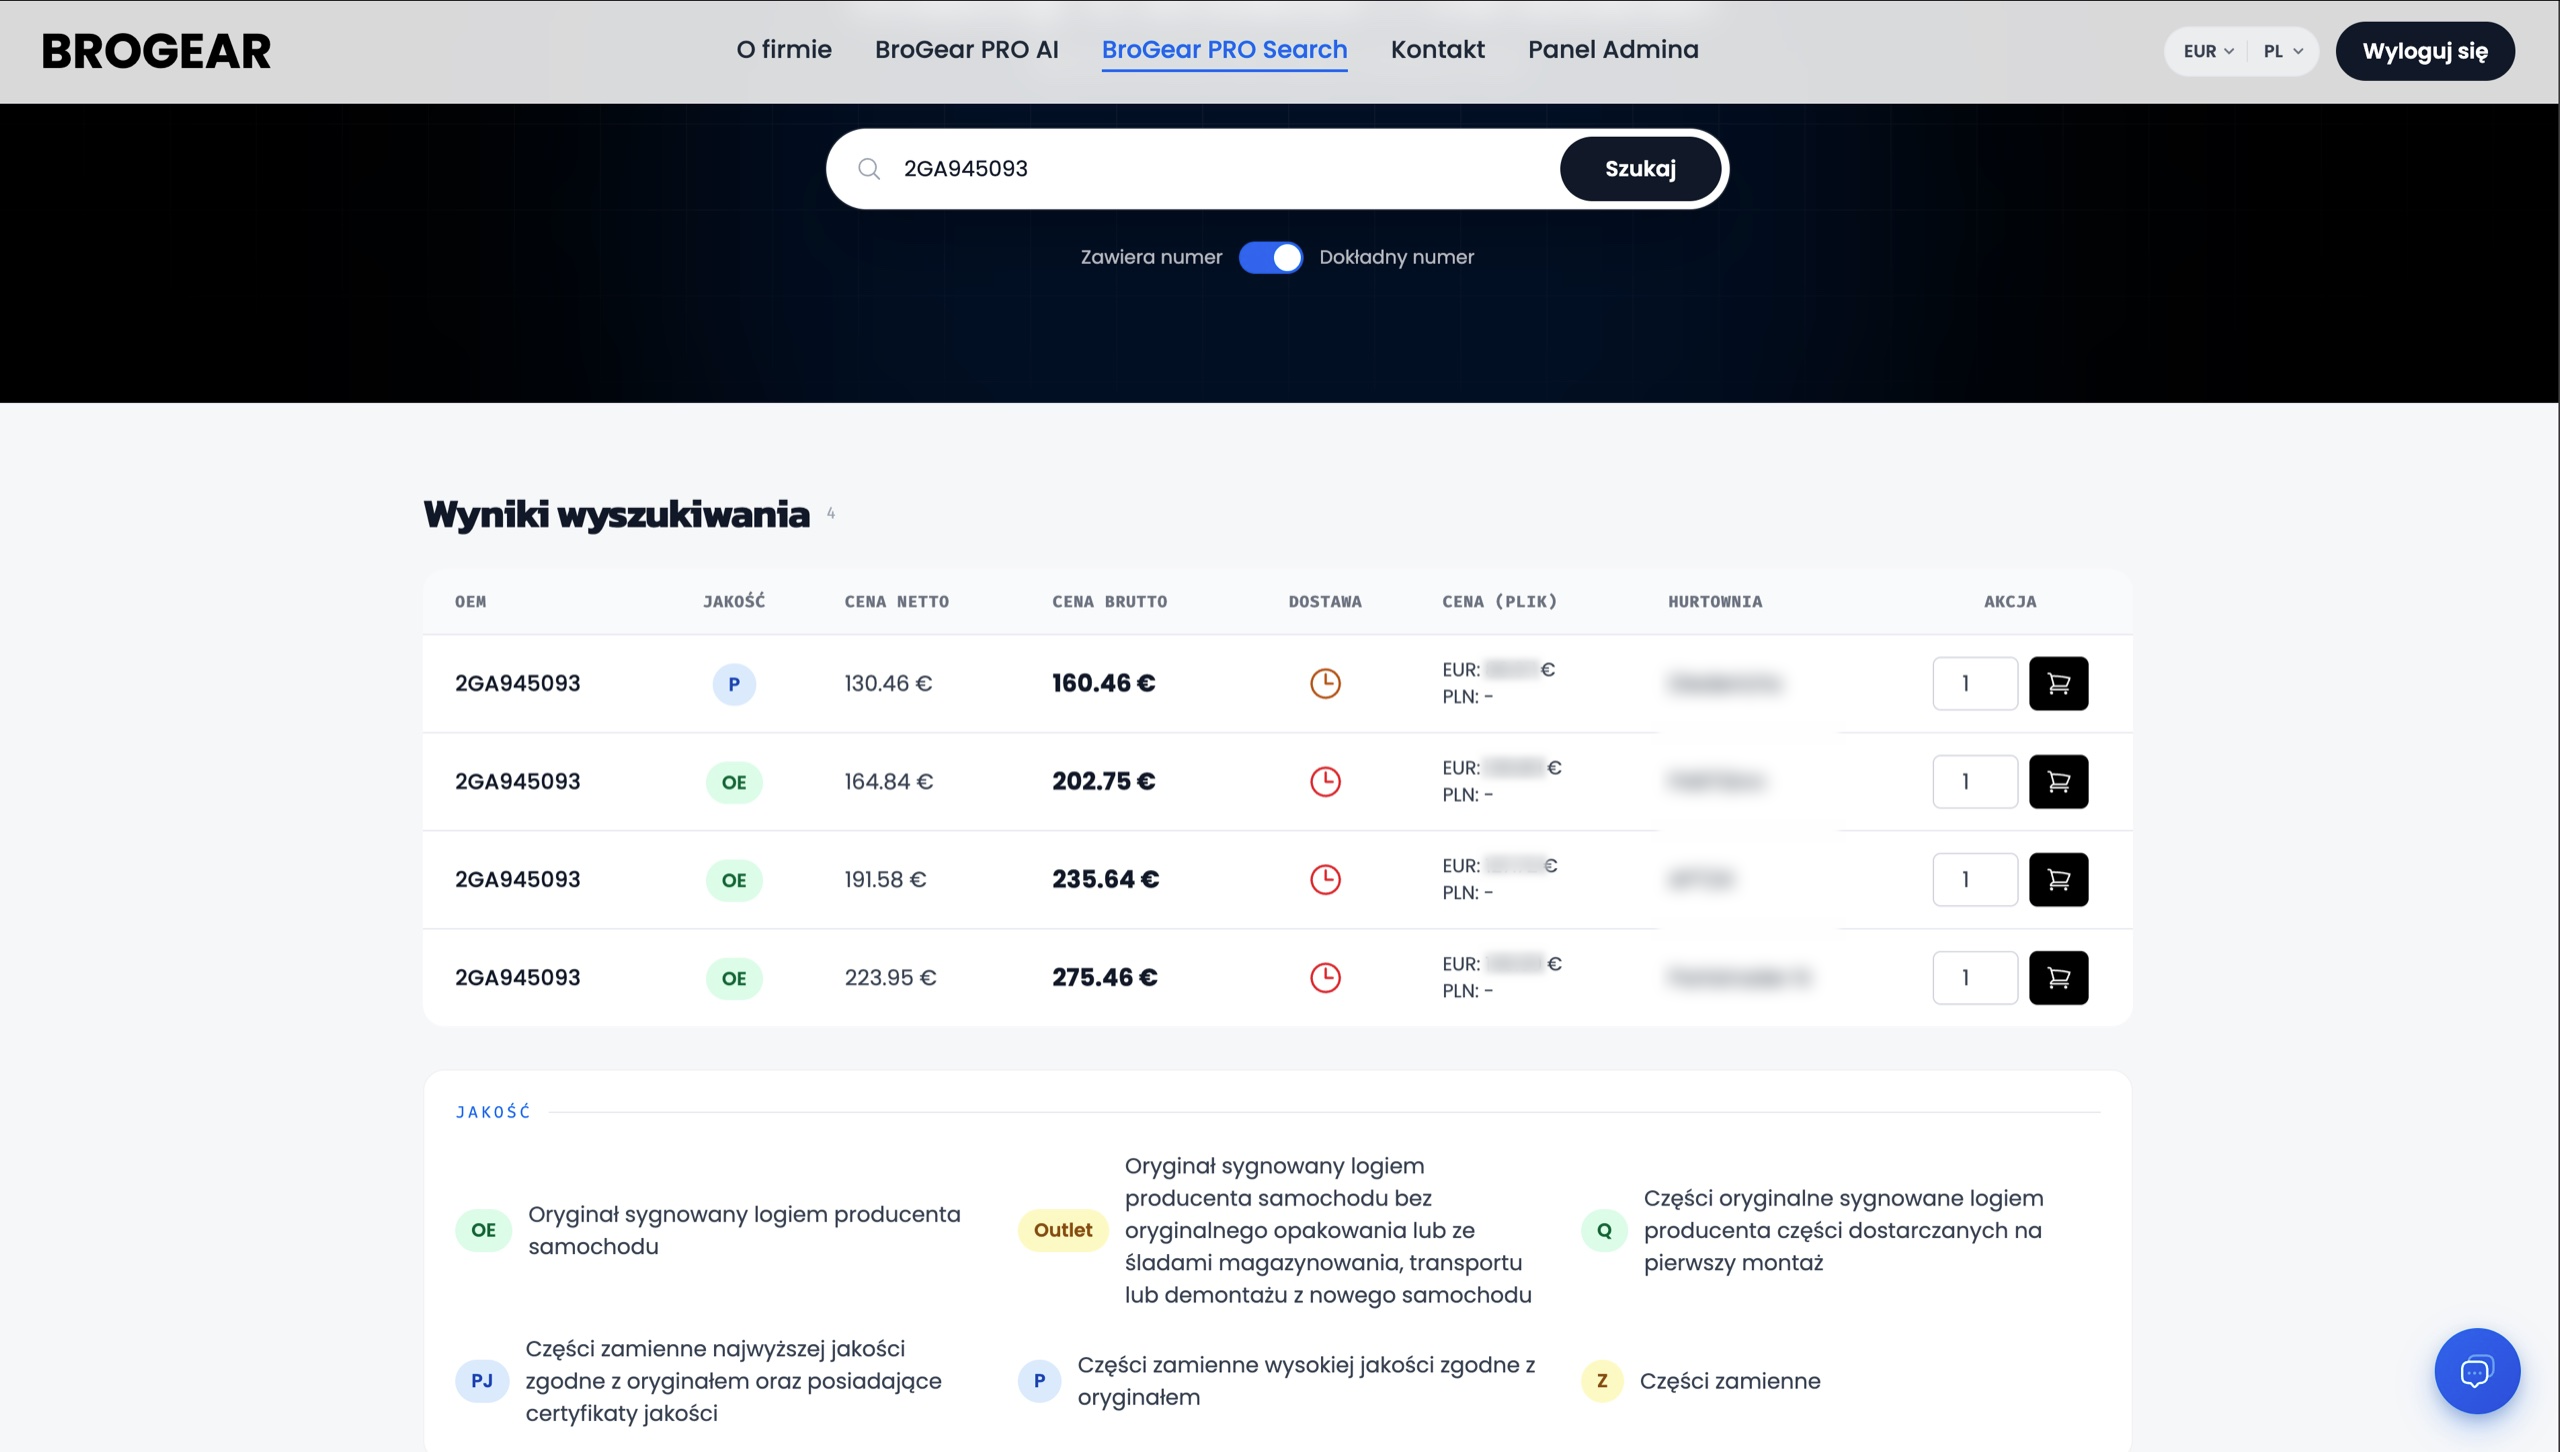
Task: Click the BROGEAR logo
Action: point(156,51)
